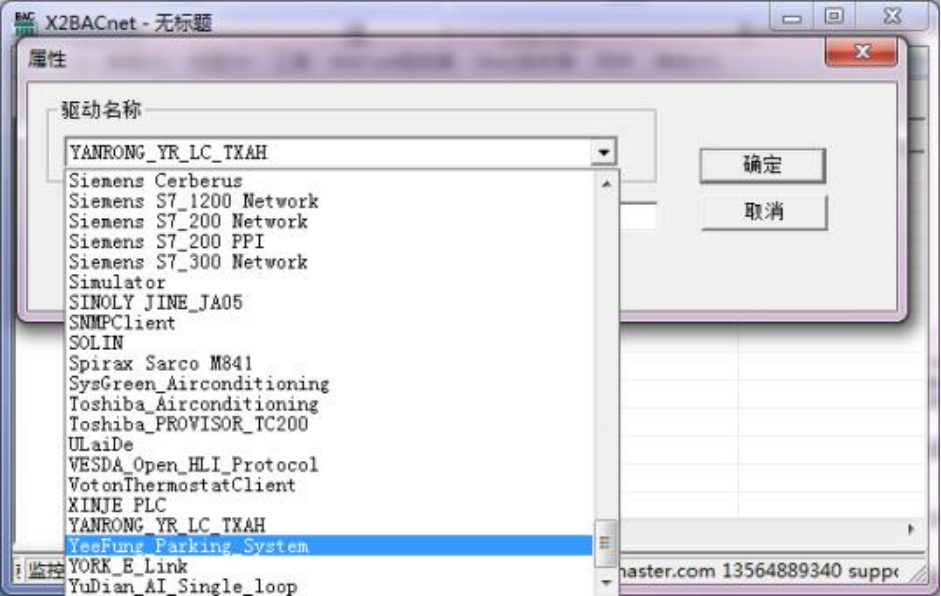
Task: Select SNMPClient in the list
Action: pos(329,323)
